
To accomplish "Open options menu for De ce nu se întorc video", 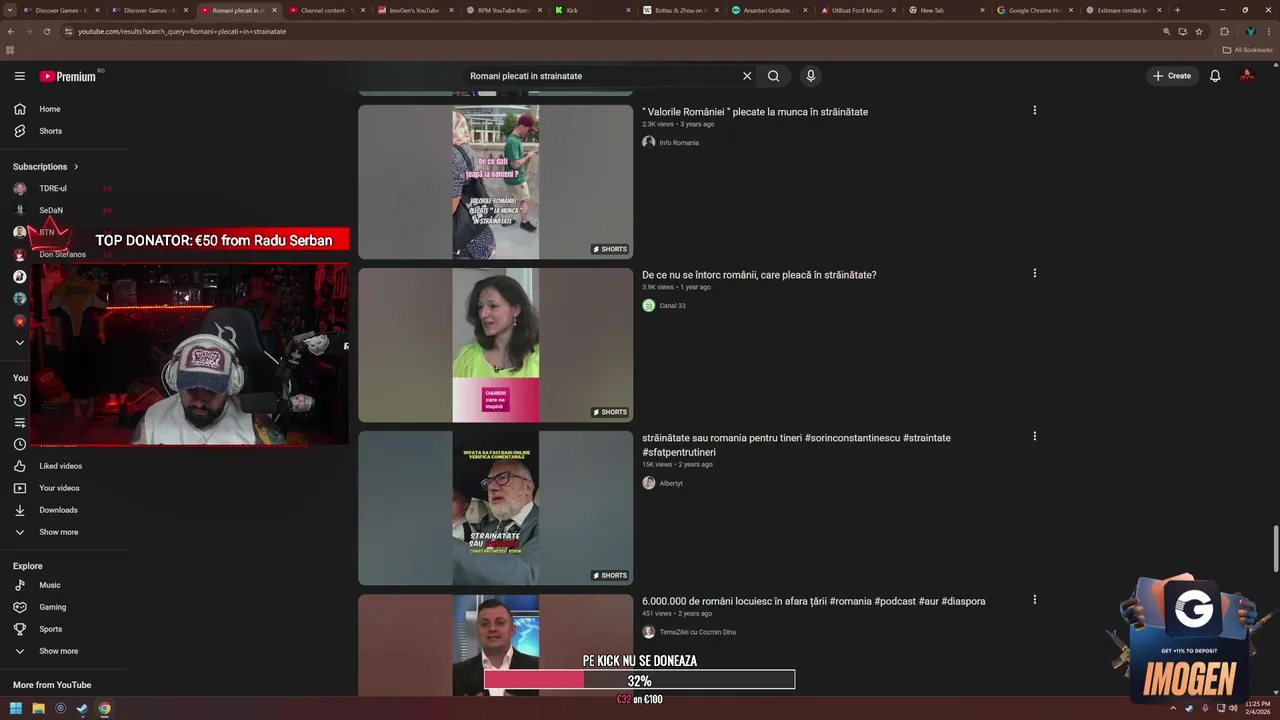I will click(x=1034, y=273).
